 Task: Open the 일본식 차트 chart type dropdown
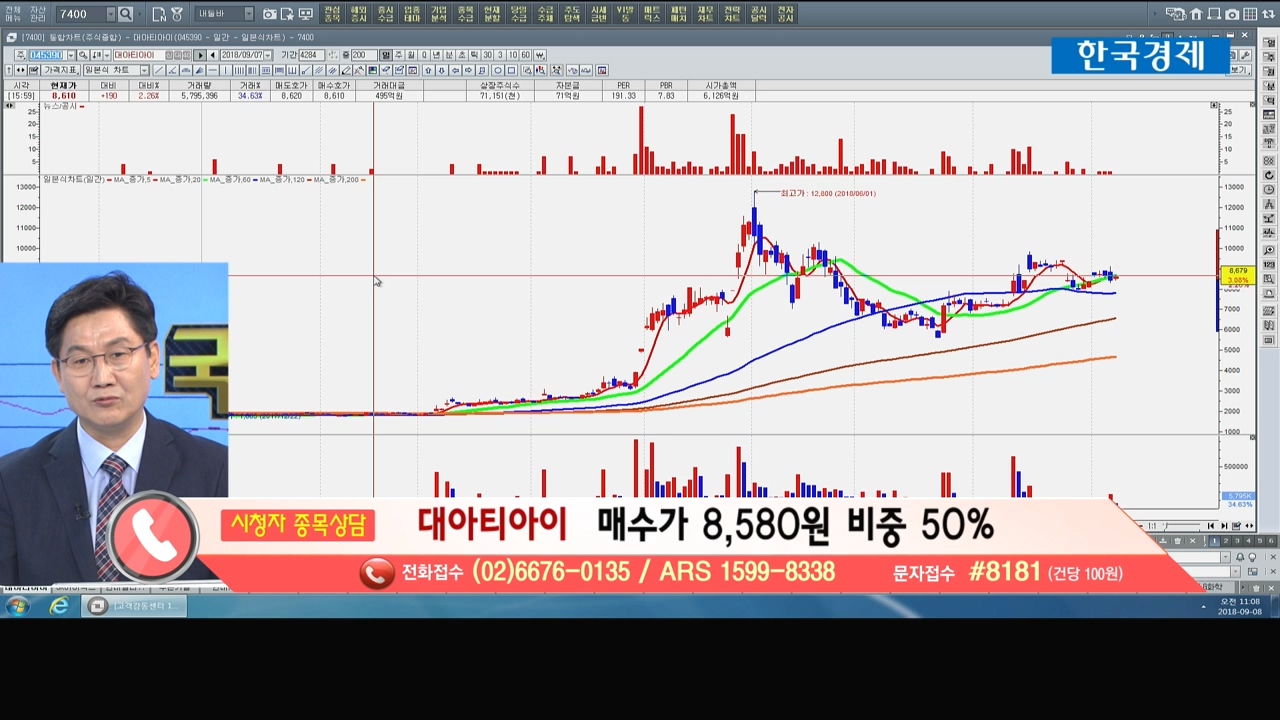point(145,70)
